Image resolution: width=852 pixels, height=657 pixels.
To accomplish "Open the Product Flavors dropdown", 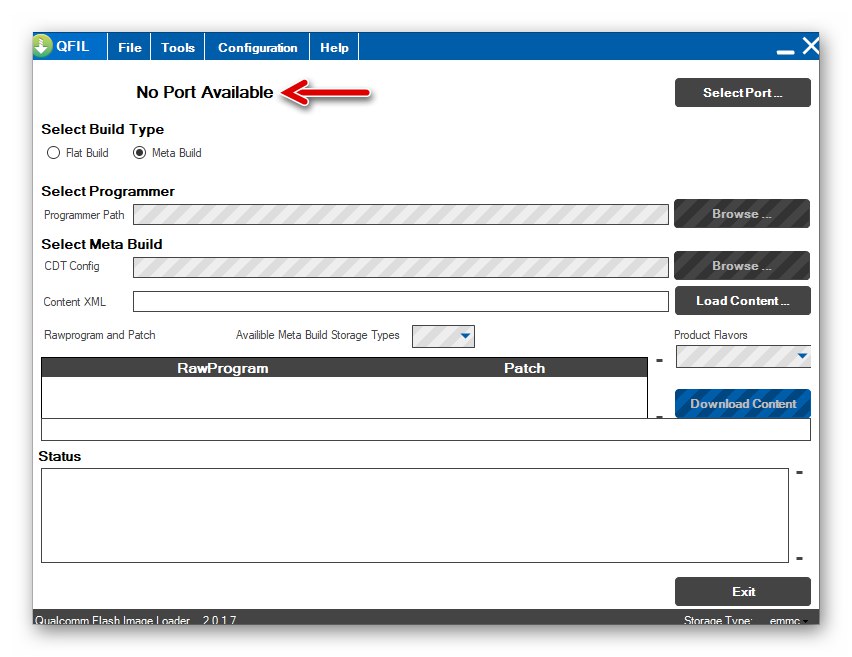I will (x=743, y=356).
